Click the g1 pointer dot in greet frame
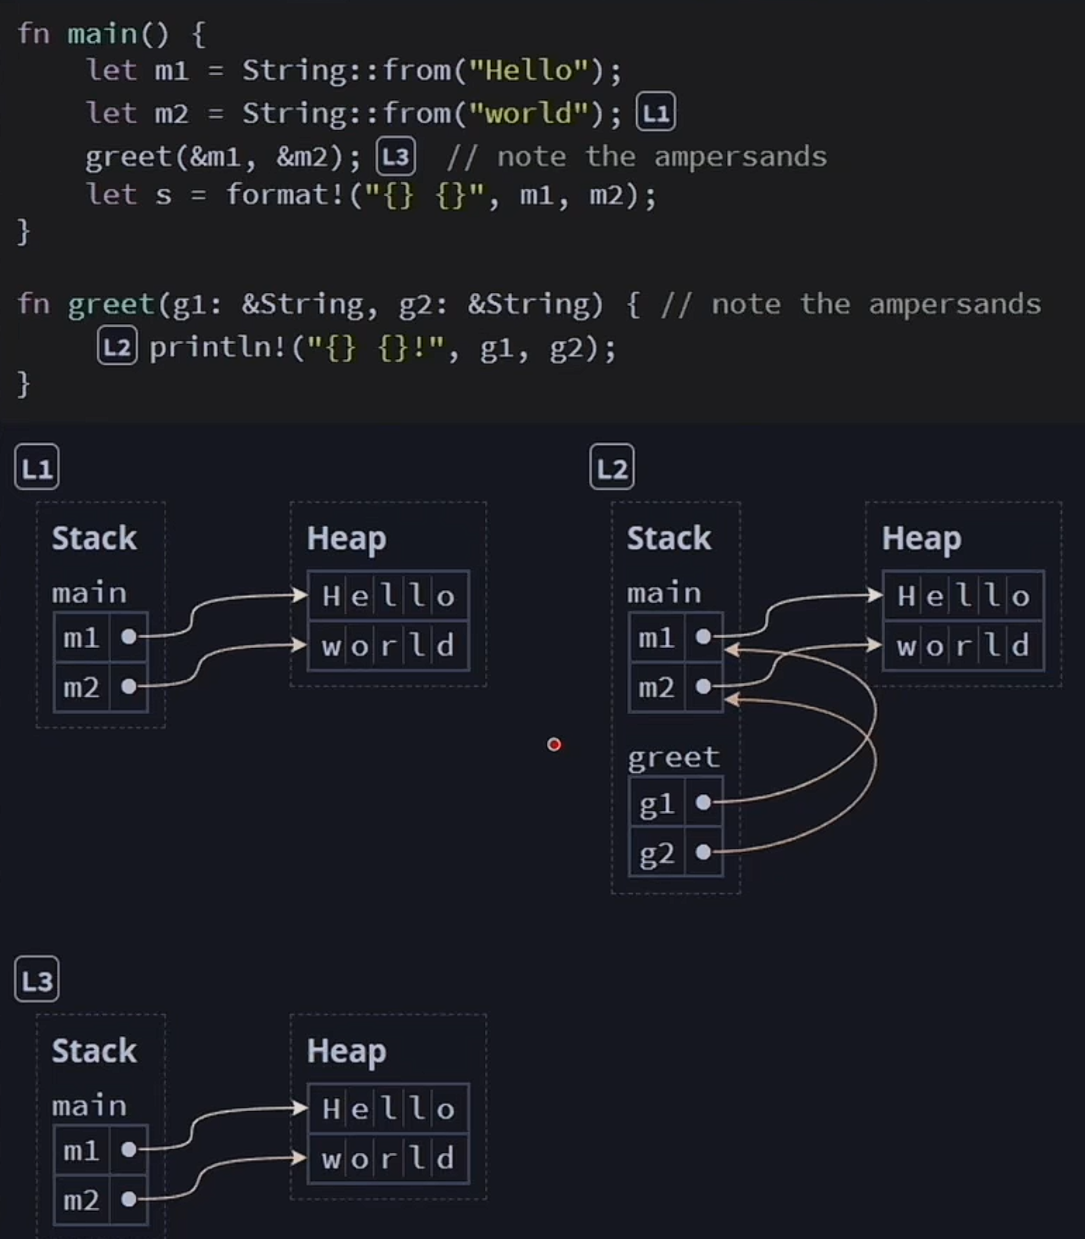The image size is (1085, 1239). coord(703,802)
